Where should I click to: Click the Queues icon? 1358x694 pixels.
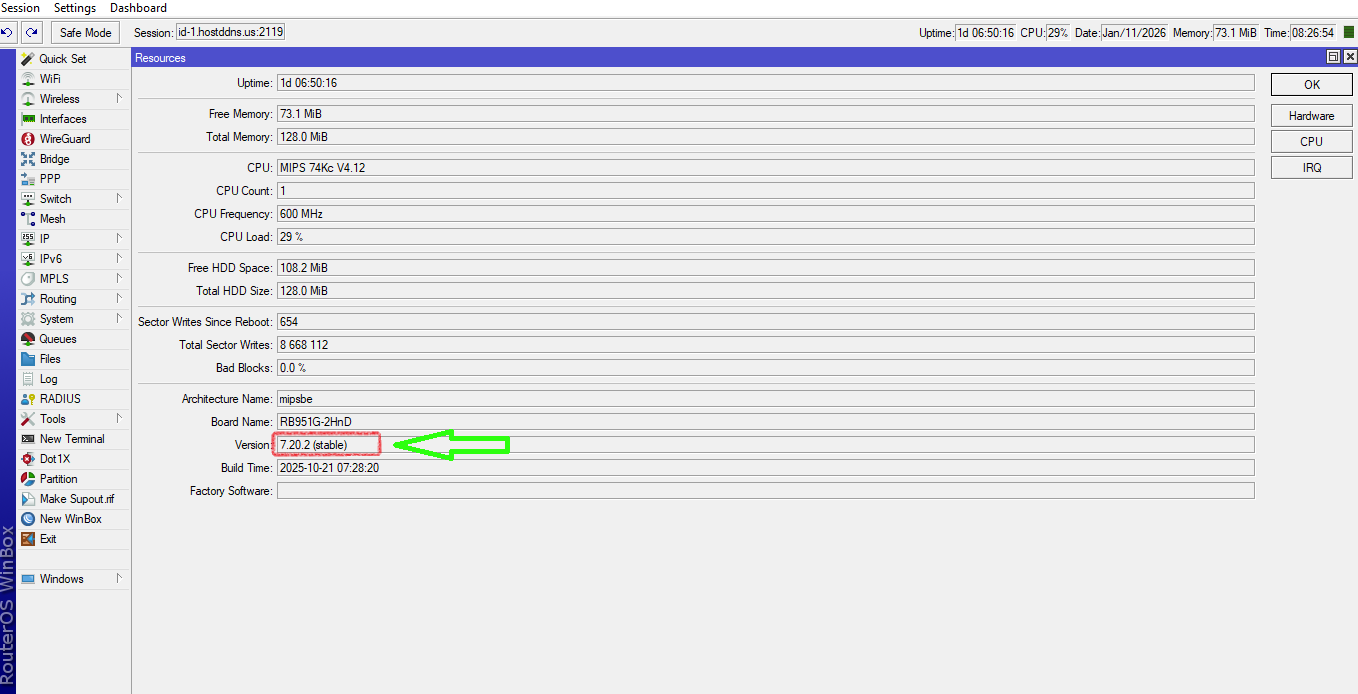tap(28, 339)
